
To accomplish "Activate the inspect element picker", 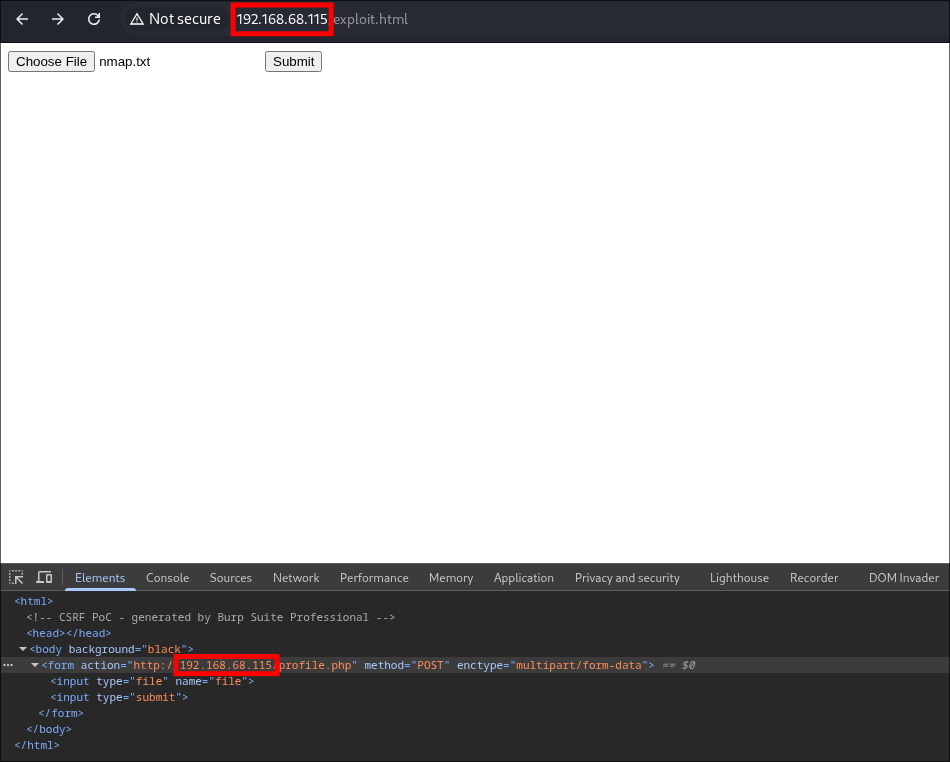I will point(16,577).
